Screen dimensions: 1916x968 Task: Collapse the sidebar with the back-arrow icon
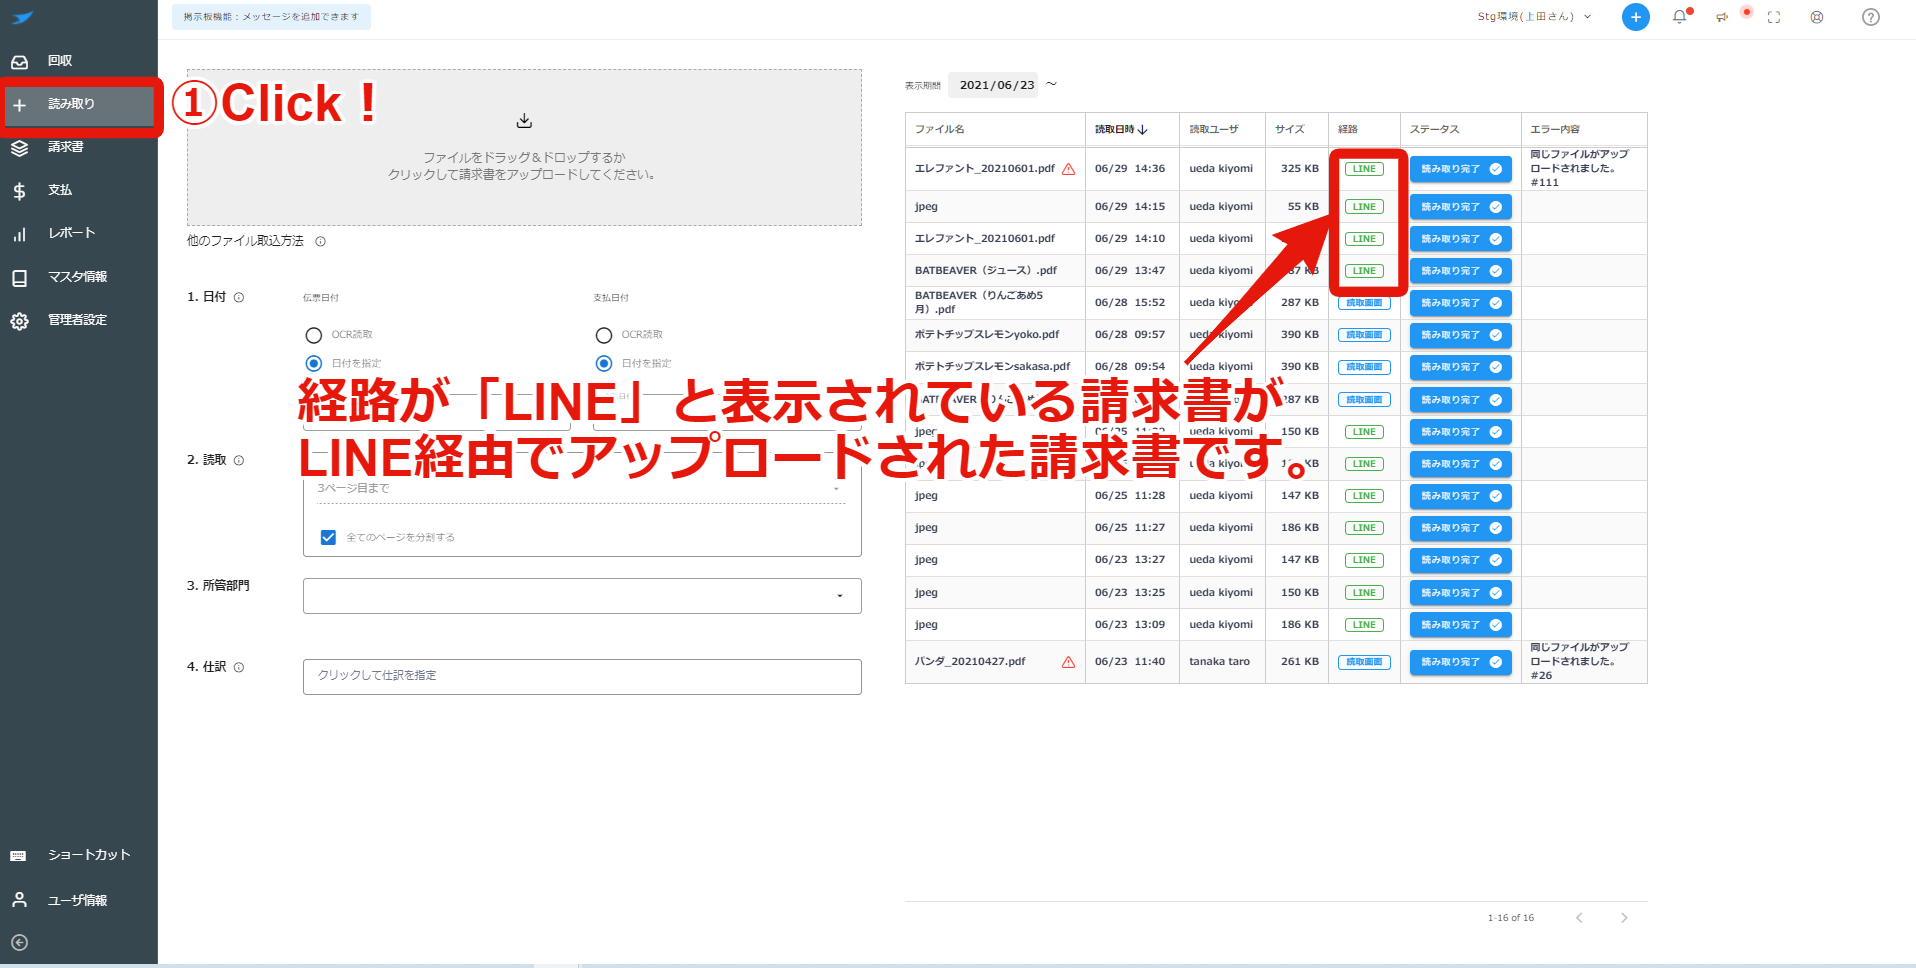click(x=19, y=942)
